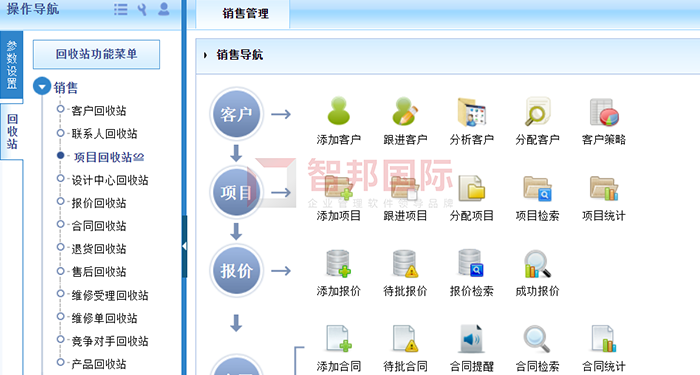Collapse the 销售 tree node
Screen dimensions: 700x375
click(x=42, y=87)
